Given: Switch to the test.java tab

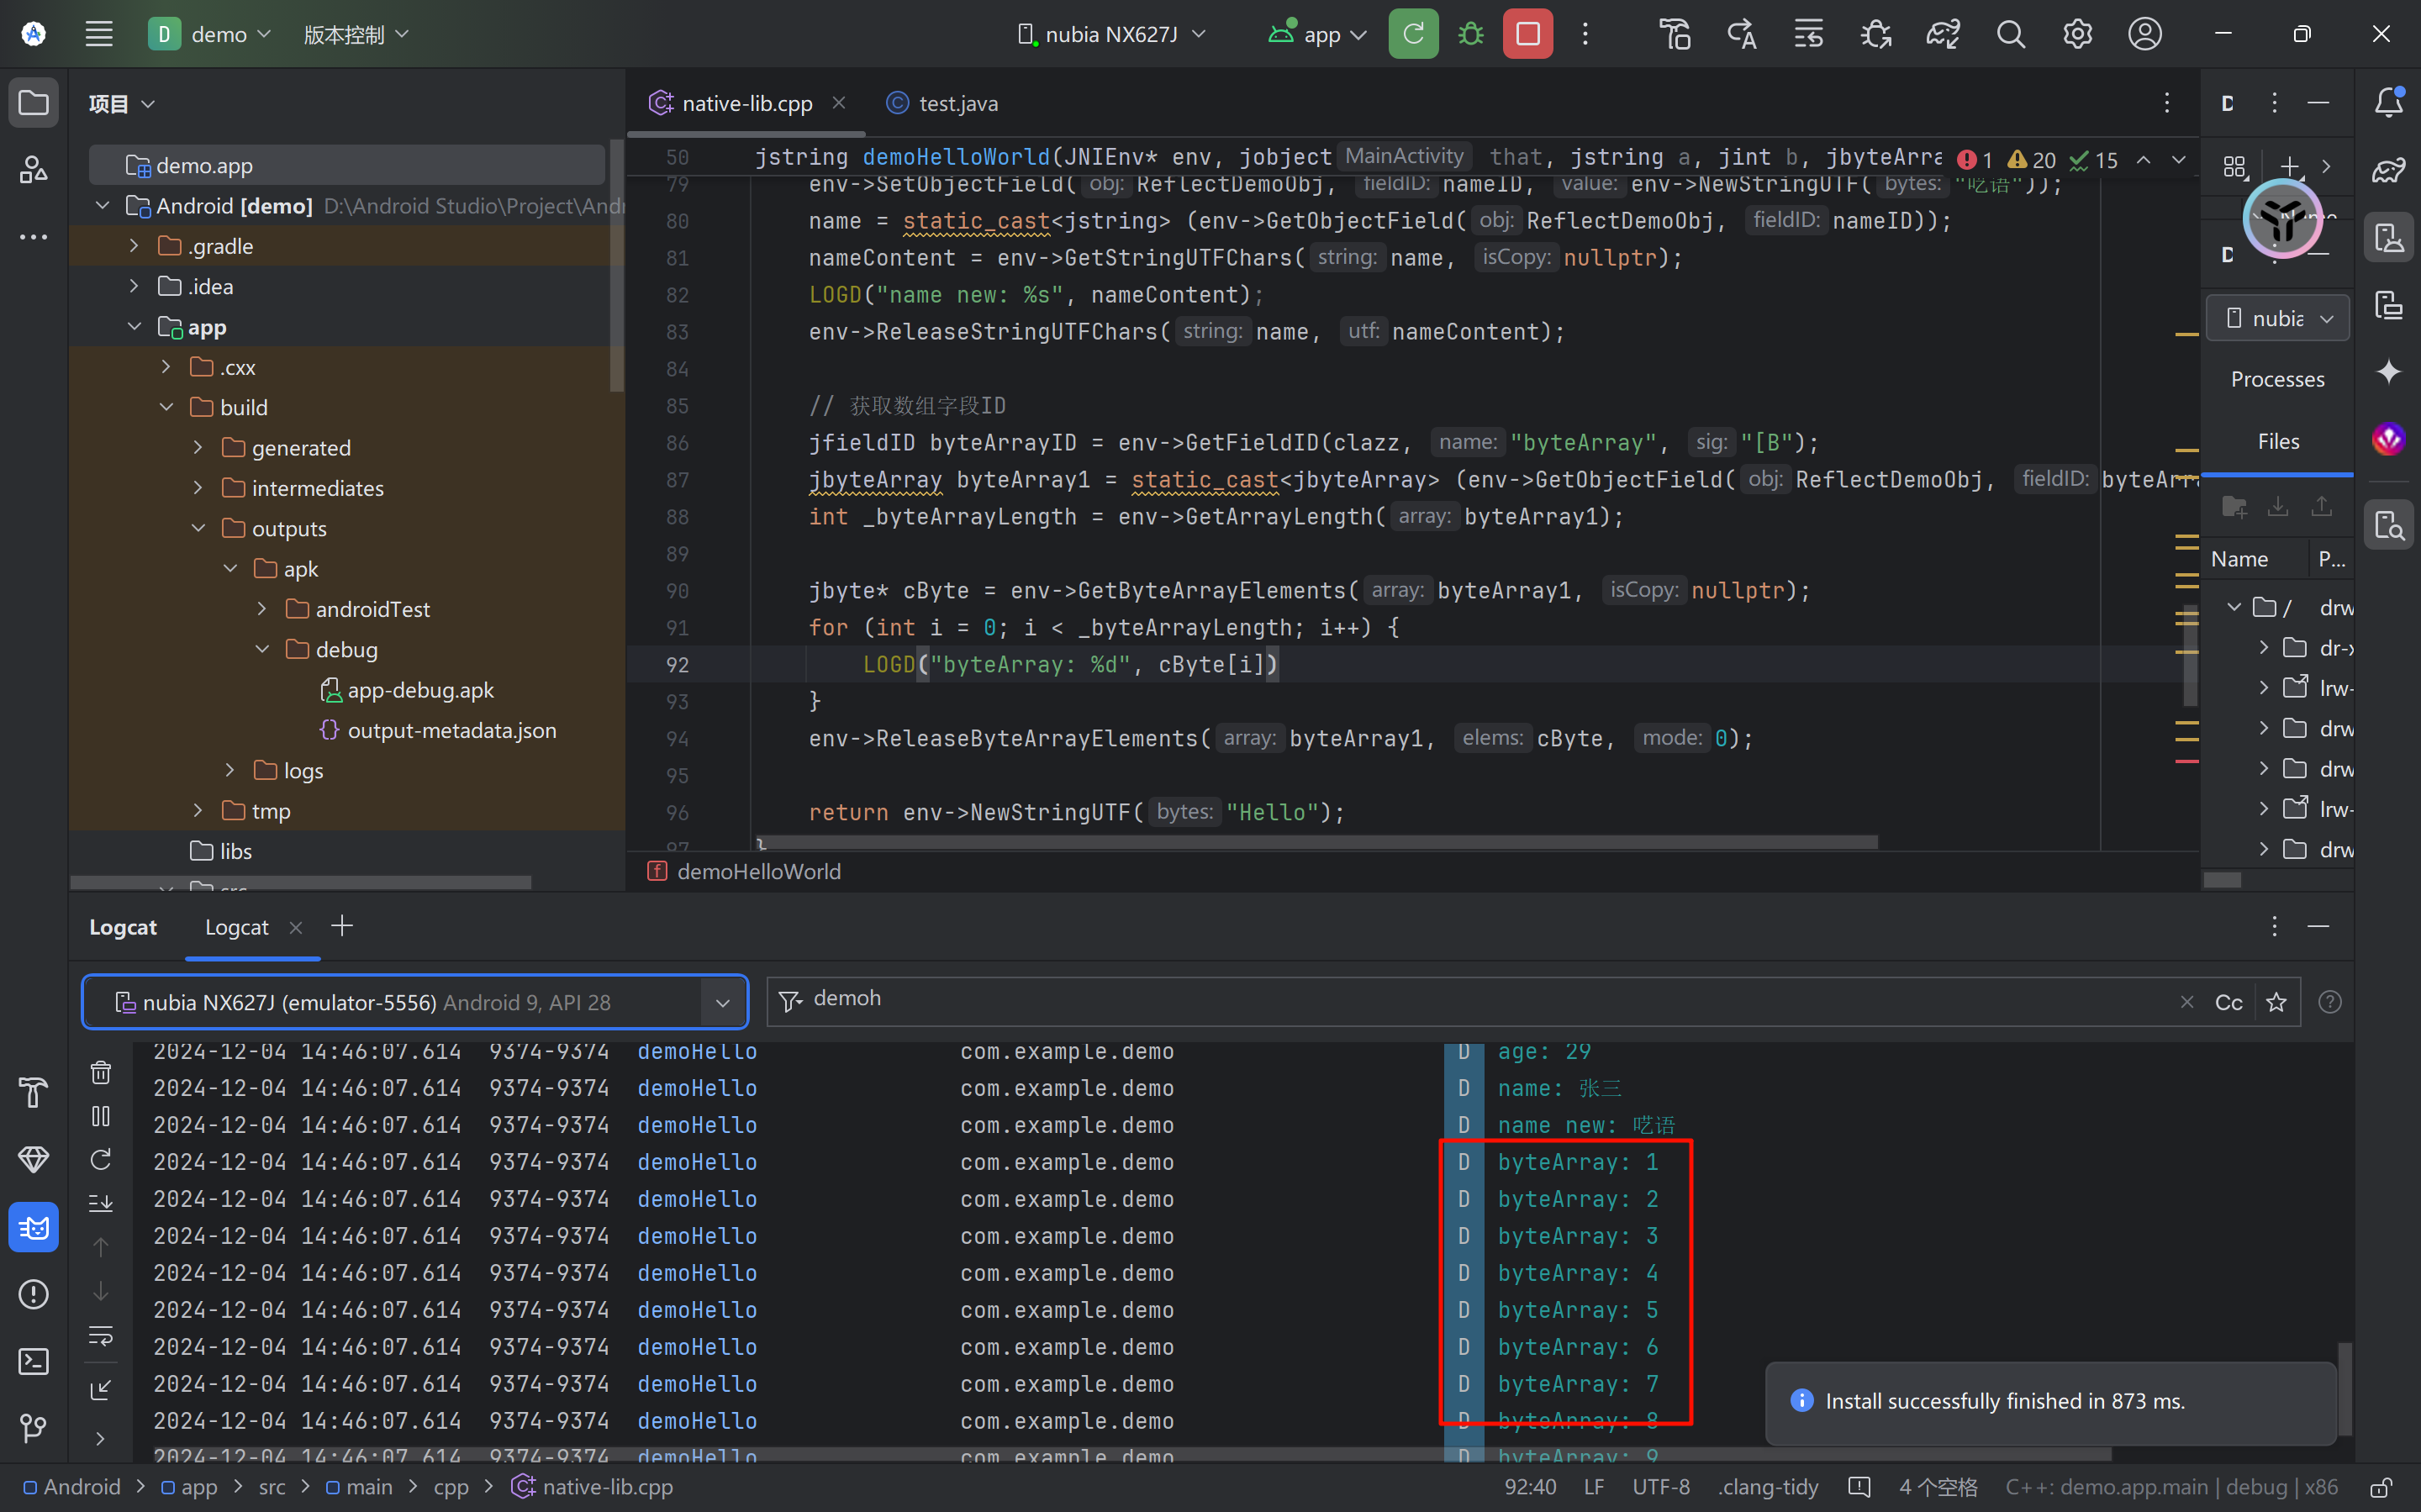Looking at the screenshot, I should click(x=957, y=103).
